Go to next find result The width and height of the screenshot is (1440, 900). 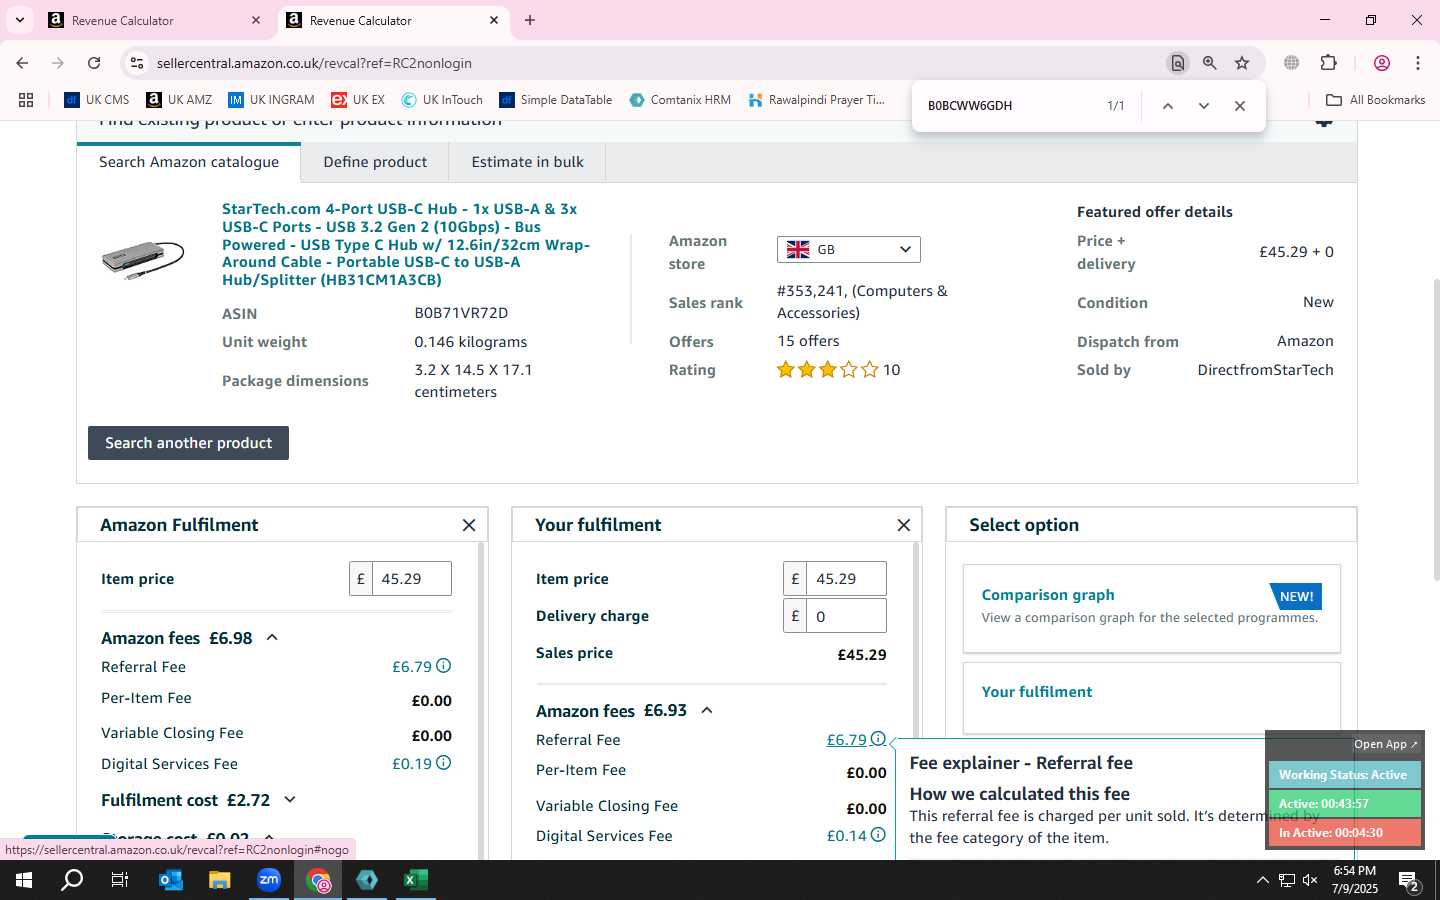(x=1204, y=106)
